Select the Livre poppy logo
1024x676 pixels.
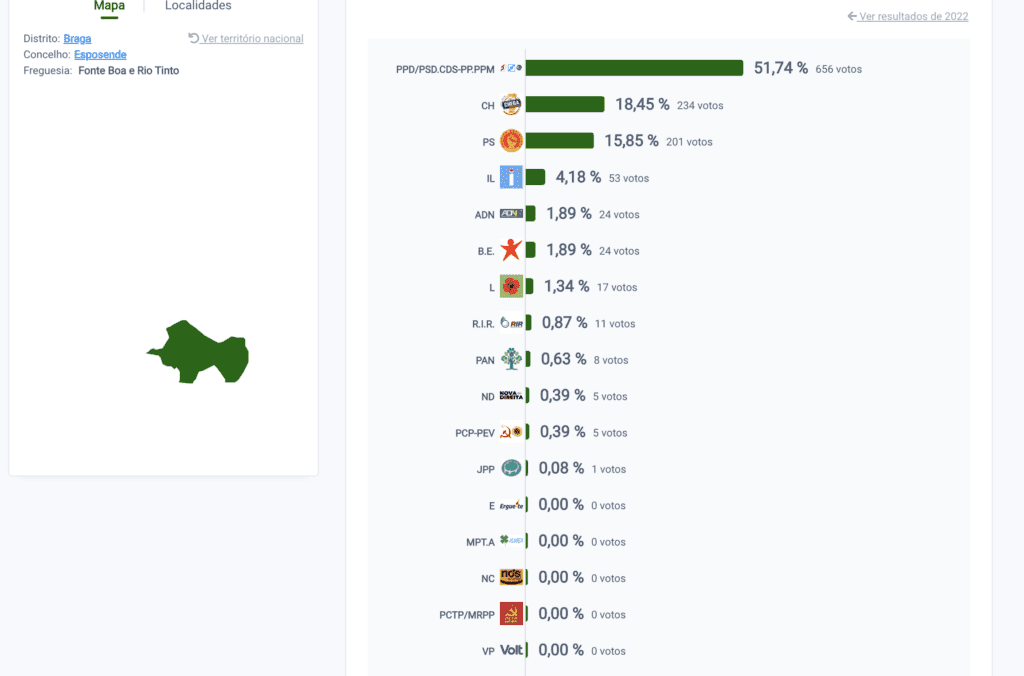click(x=511, y=286)
